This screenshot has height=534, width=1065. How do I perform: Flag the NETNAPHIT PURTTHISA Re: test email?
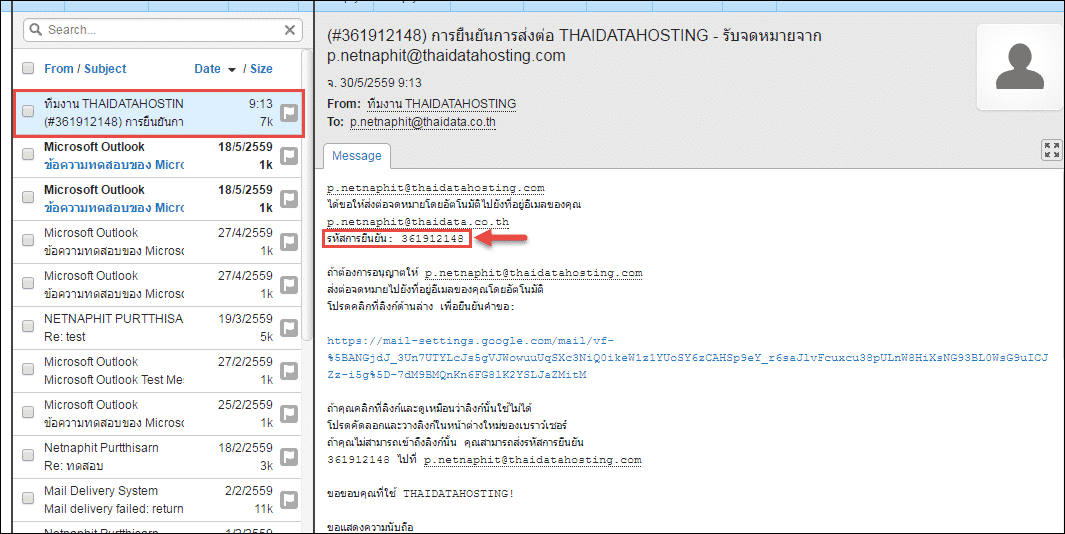(x=289, y=327)
